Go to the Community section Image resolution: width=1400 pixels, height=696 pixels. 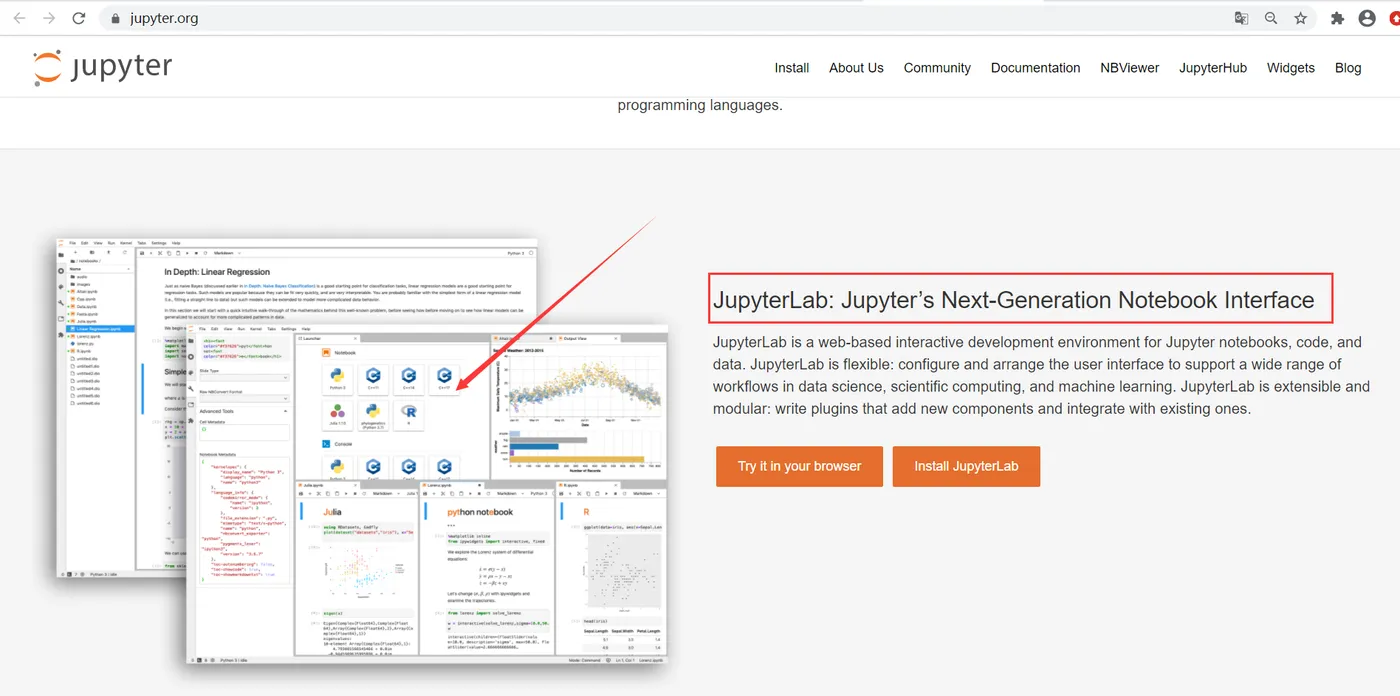tap(937, 68)
